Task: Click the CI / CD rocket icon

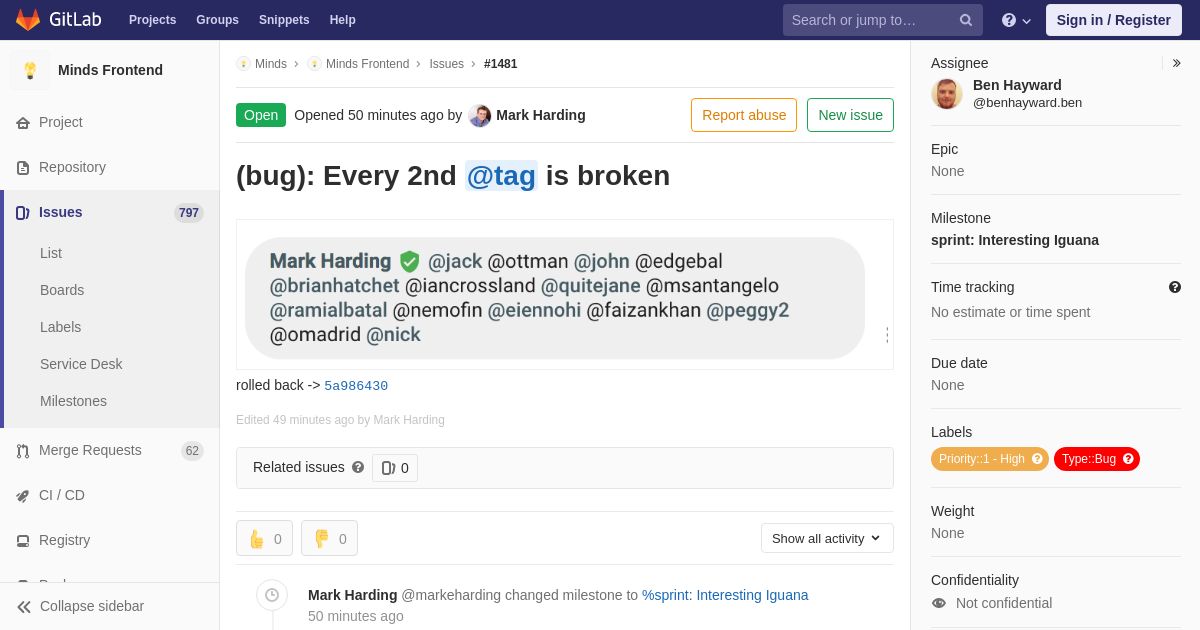Action: pyautogui.click(x=23, y=496)
